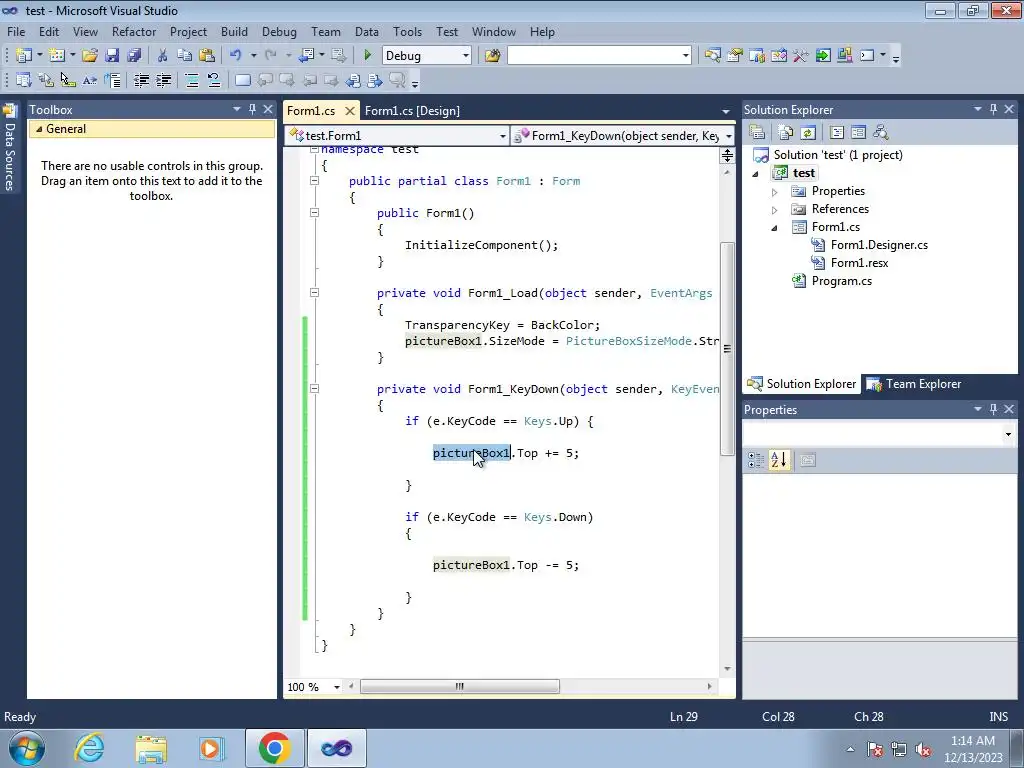The height and width of the screenshot is (768, 1024).
Task: Open the File menu
Action: (x=16, y=31)
